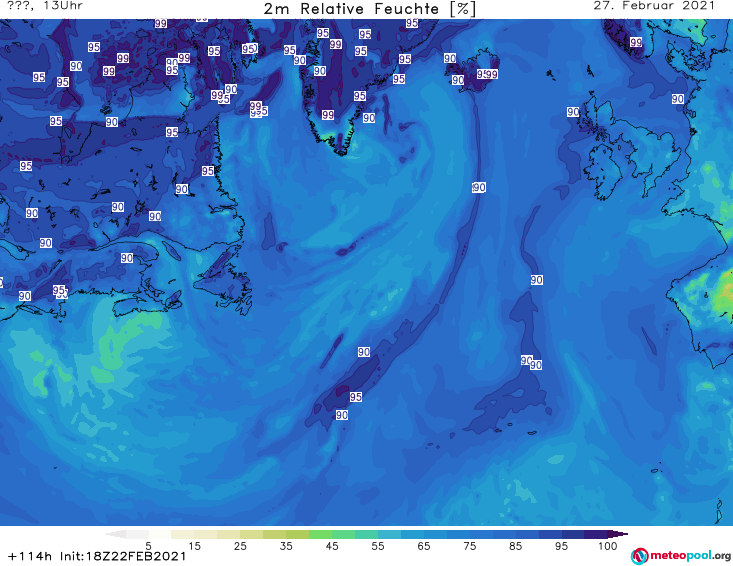Click the legend value "100"

tap(608, 546)
